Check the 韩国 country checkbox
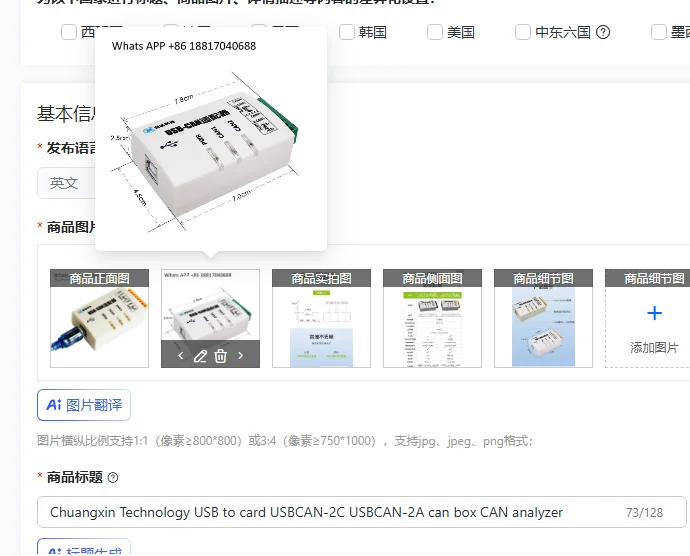Screen dimensions: 690x556 347,32
